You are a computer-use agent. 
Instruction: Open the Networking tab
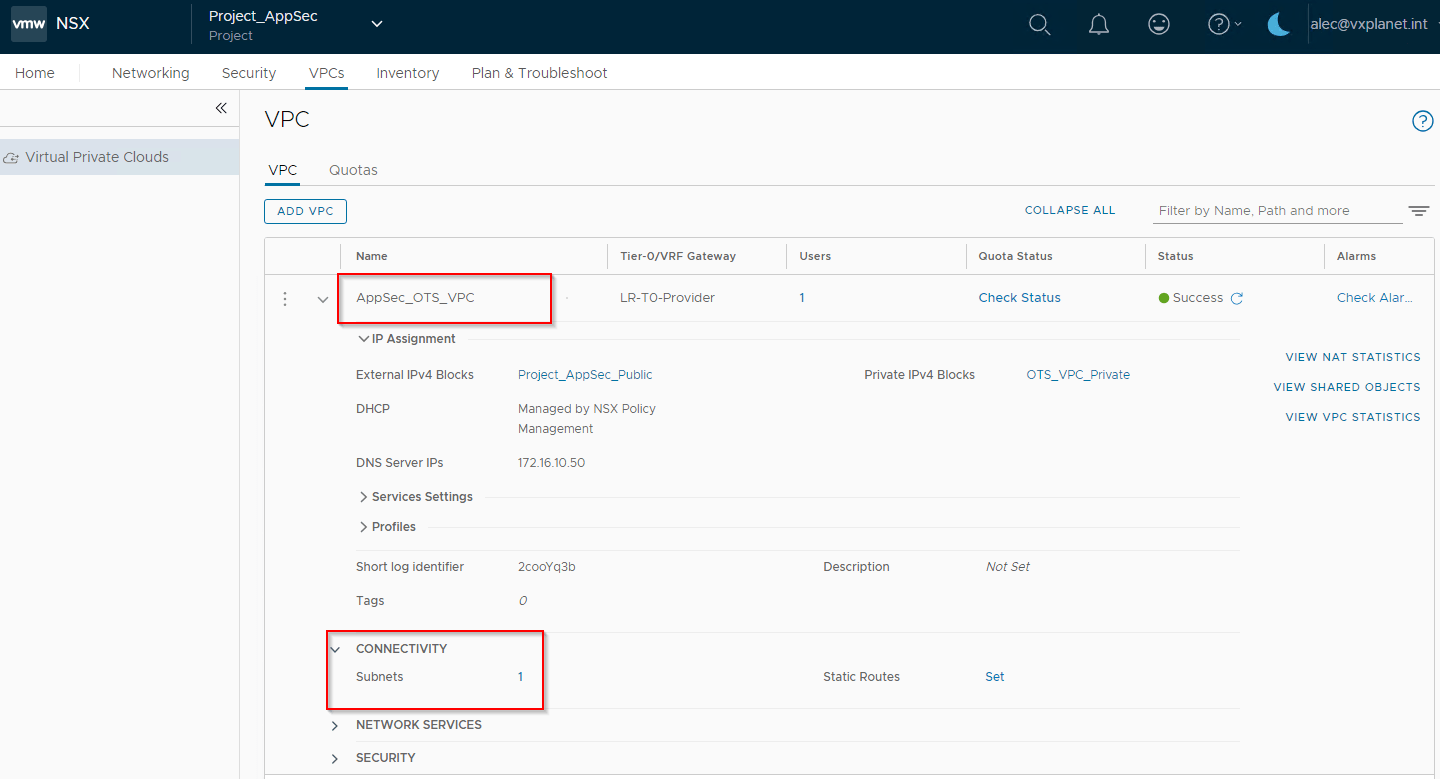click(x=151, y=73)
